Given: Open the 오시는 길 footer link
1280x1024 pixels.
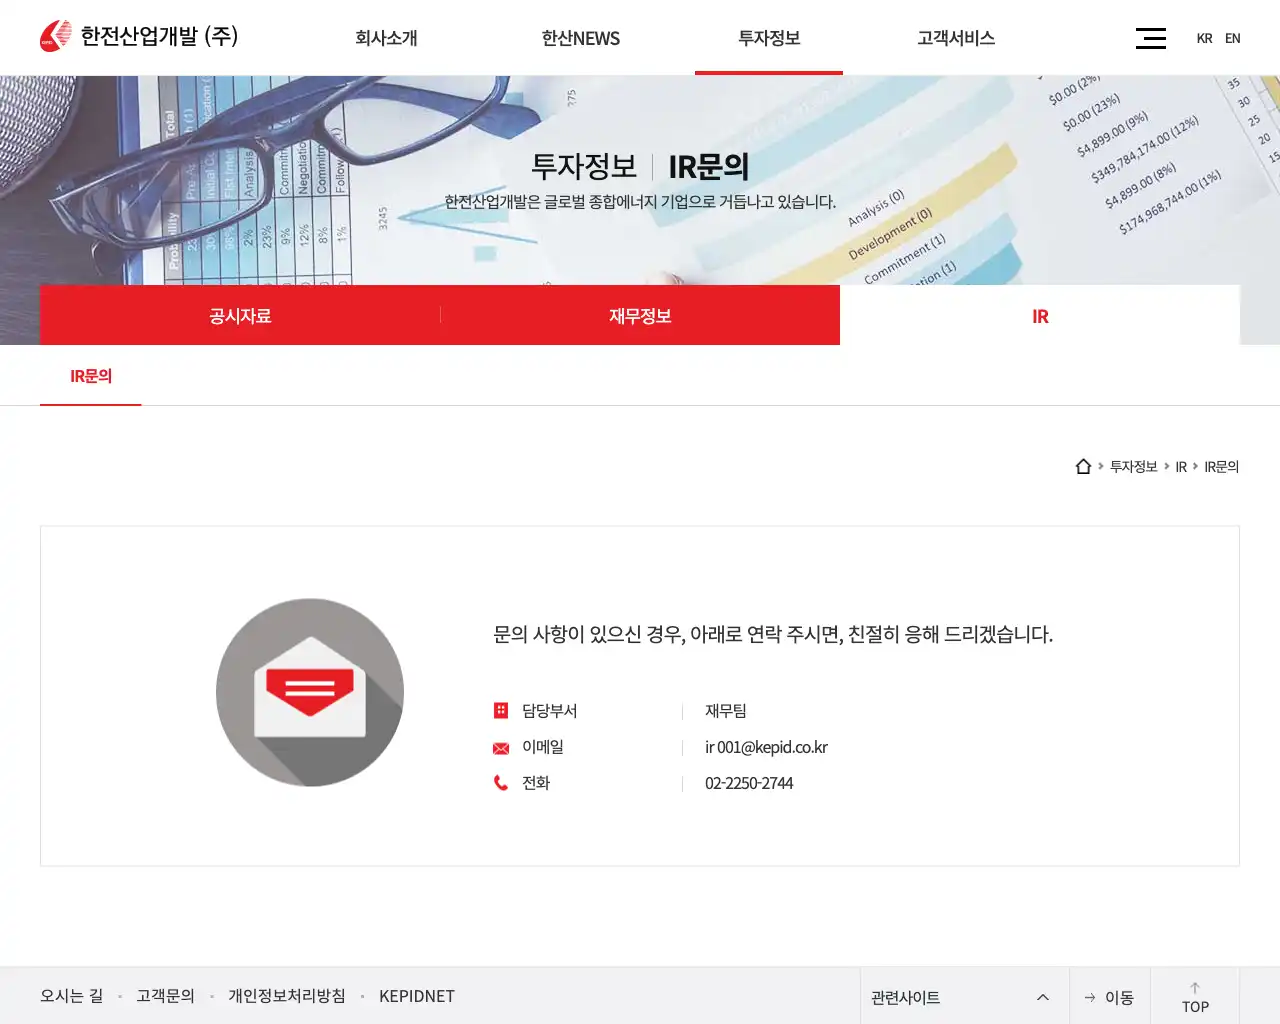Looking at the screenshot, I should (71, 996).
